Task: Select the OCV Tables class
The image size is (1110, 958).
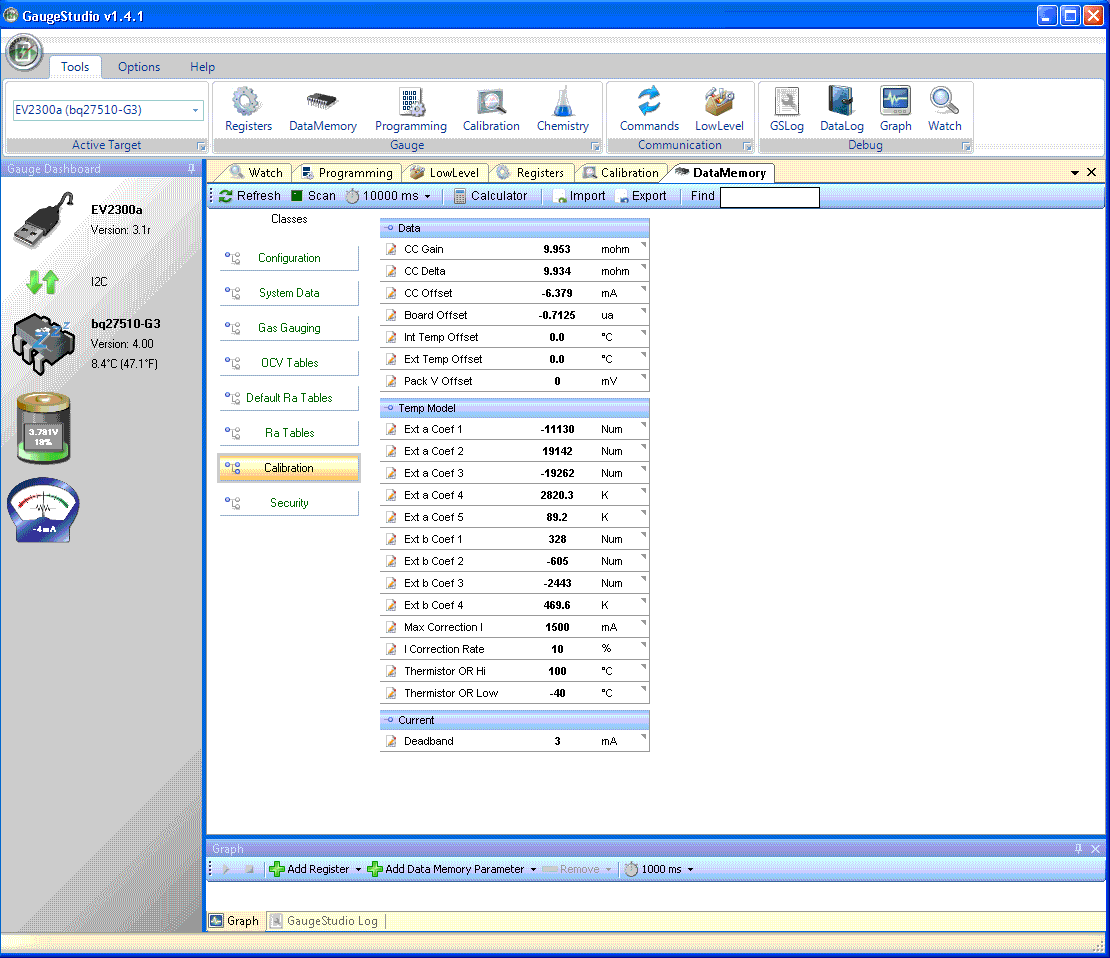Action: tap(289, 363)
